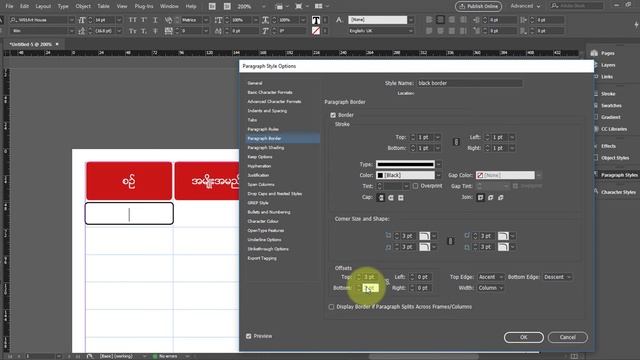This screenshot has width=640, height=360.
Task: Click the black Color swatch
Action: point(380,176)
